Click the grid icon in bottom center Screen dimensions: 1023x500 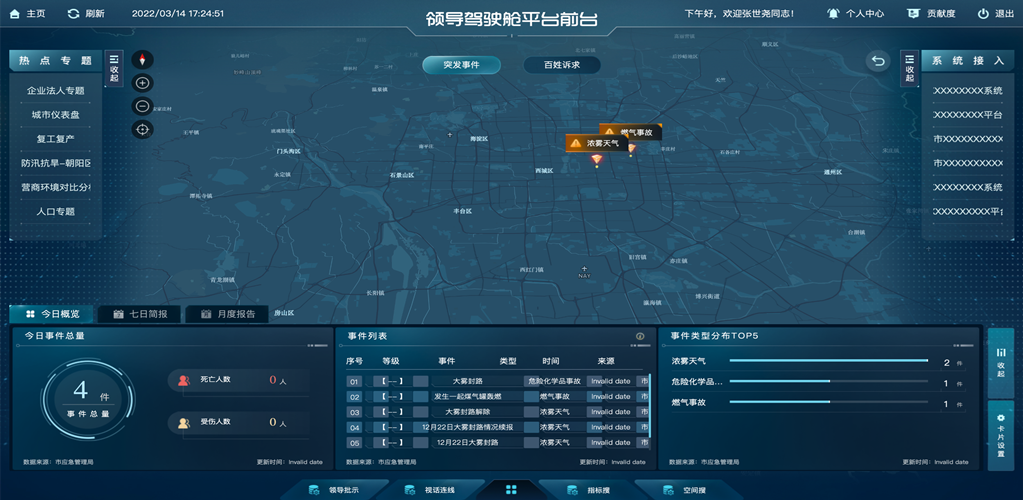tap(511, 490)
